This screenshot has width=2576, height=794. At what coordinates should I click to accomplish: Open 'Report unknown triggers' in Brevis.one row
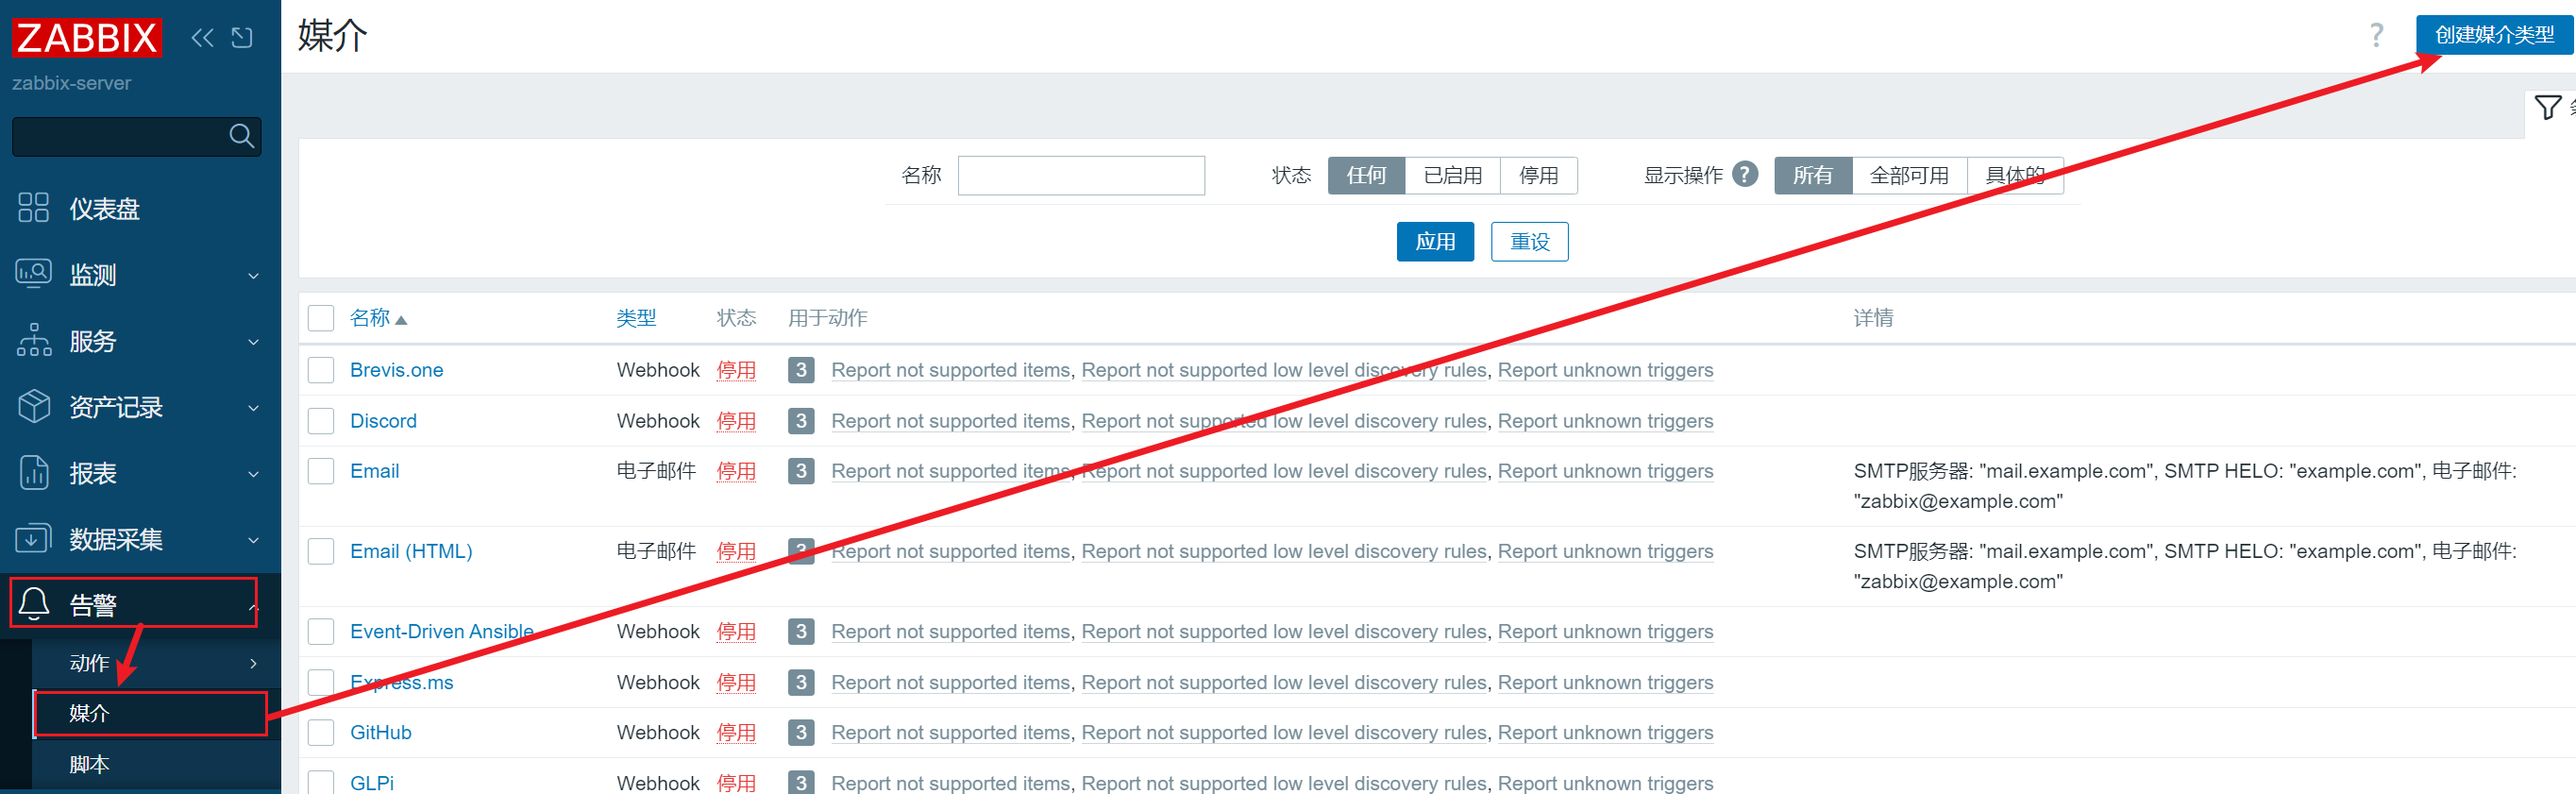pos(1605,370)
